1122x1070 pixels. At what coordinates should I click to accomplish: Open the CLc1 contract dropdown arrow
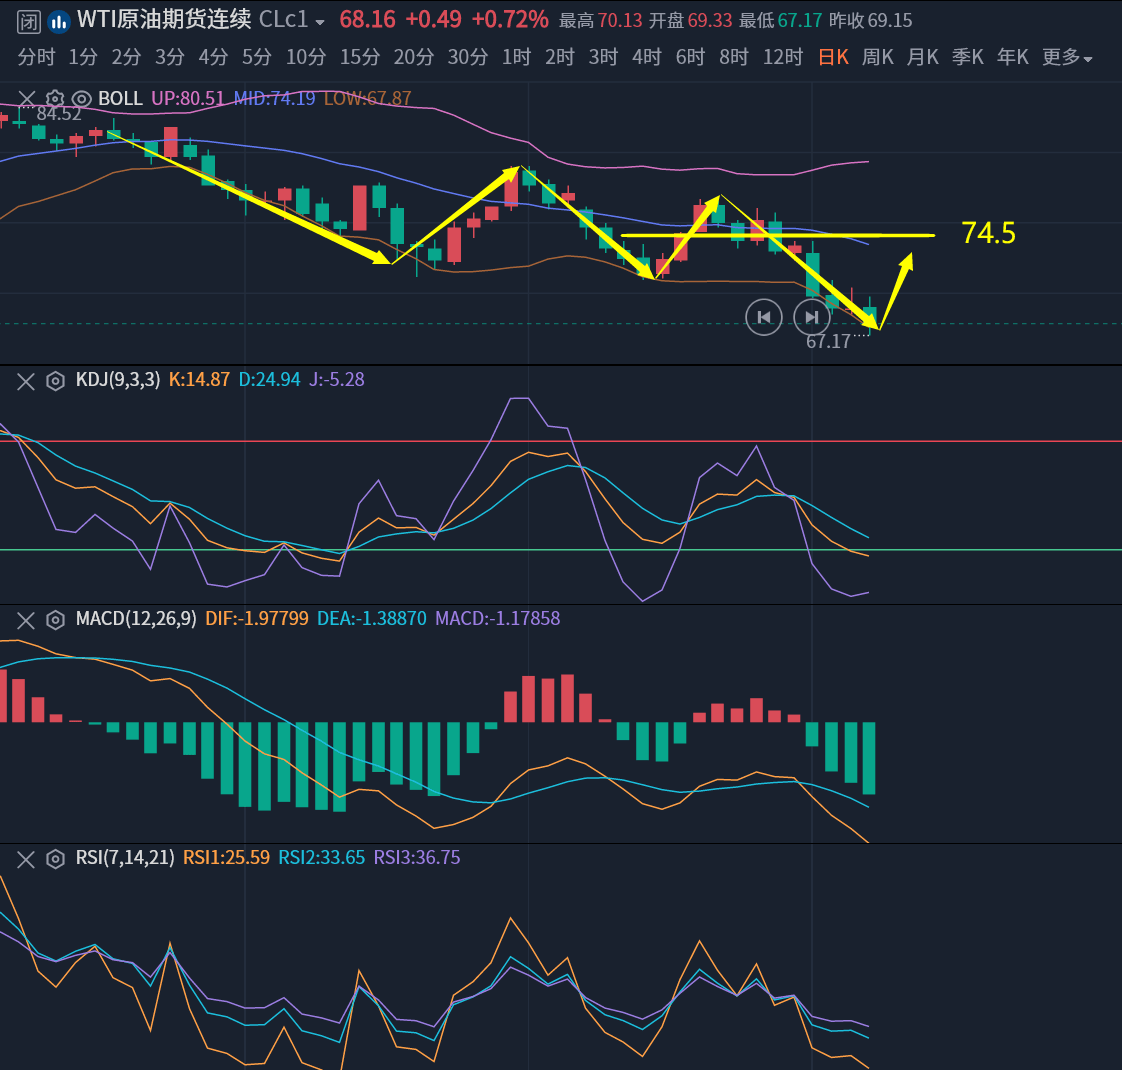pyautogui.click(x=320, y=22)
